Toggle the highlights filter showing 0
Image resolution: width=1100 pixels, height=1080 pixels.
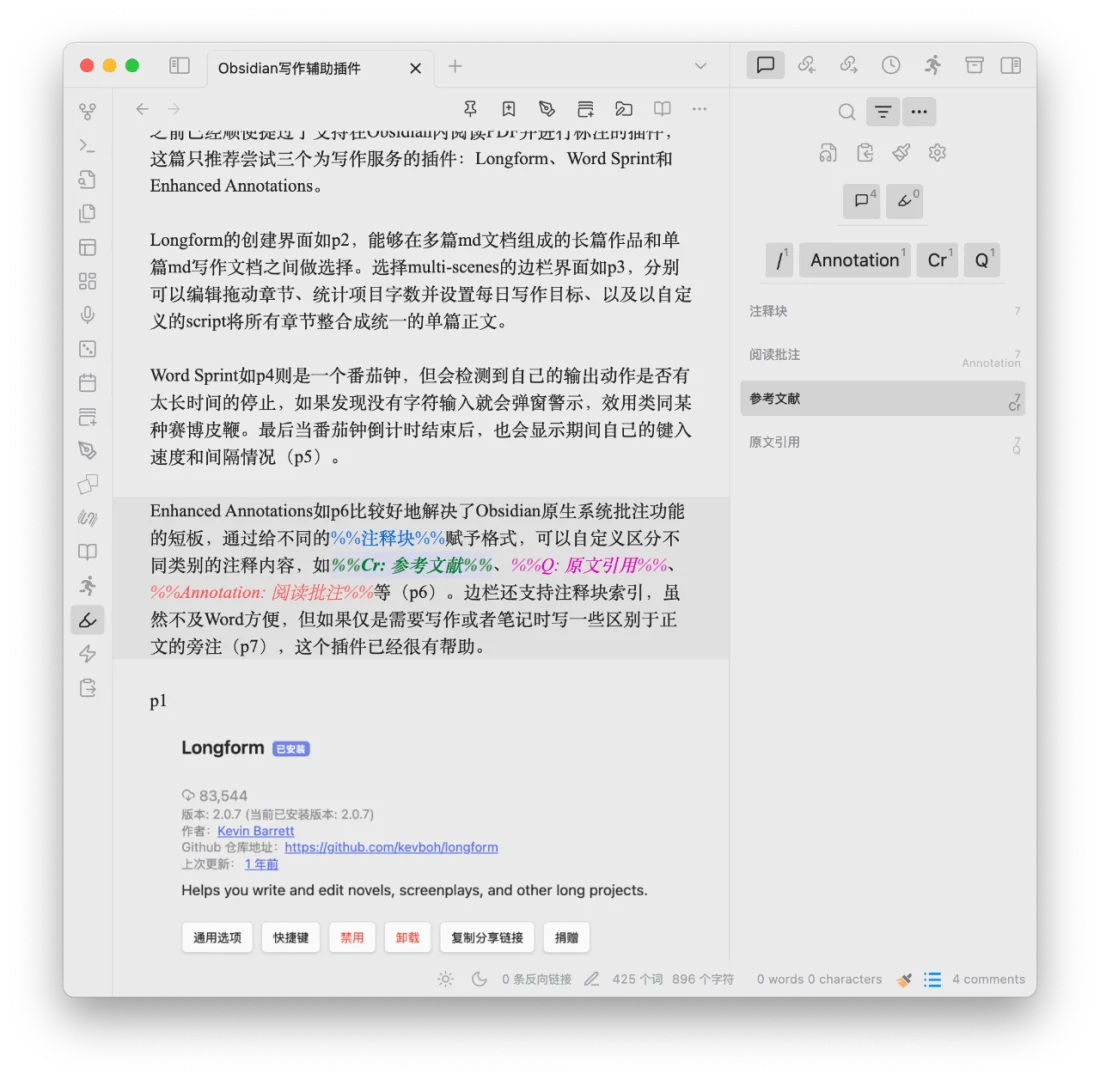pos(904,201)
